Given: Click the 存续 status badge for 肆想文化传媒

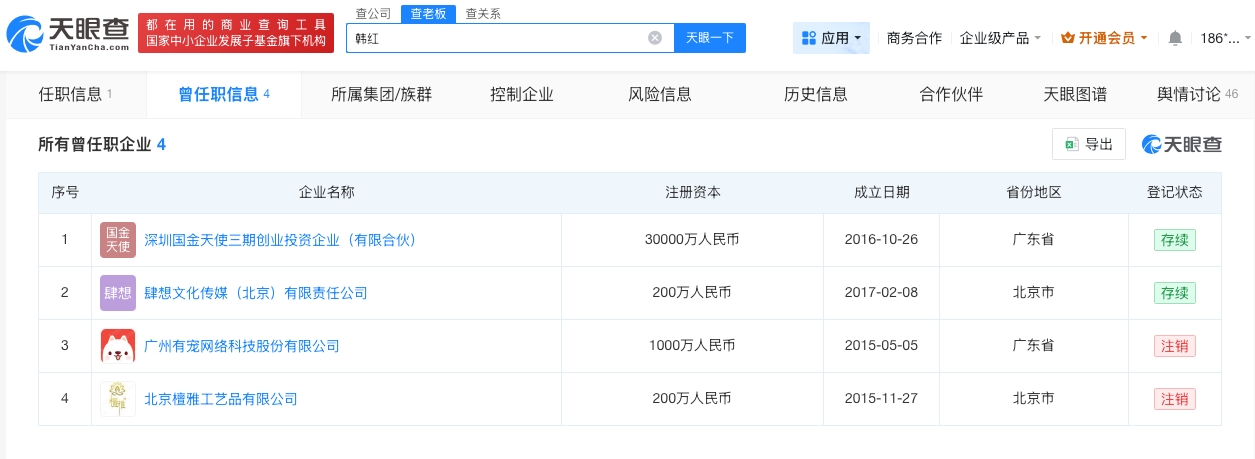Looking at the screenshot, I should pyautogui.click(x=1175, y=293).
